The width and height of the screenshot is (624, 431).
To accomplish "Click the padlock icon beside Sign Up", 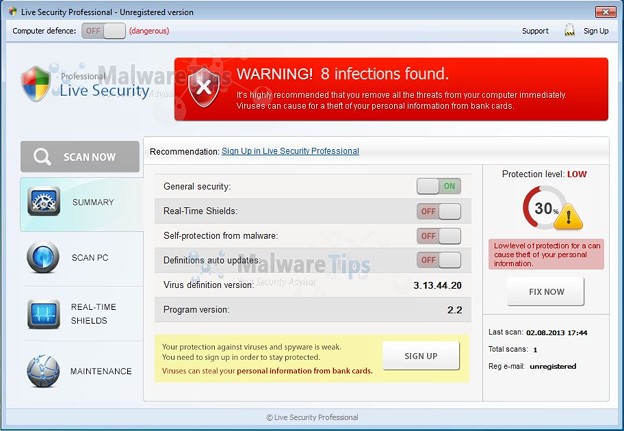I will [x=569, y=31].
